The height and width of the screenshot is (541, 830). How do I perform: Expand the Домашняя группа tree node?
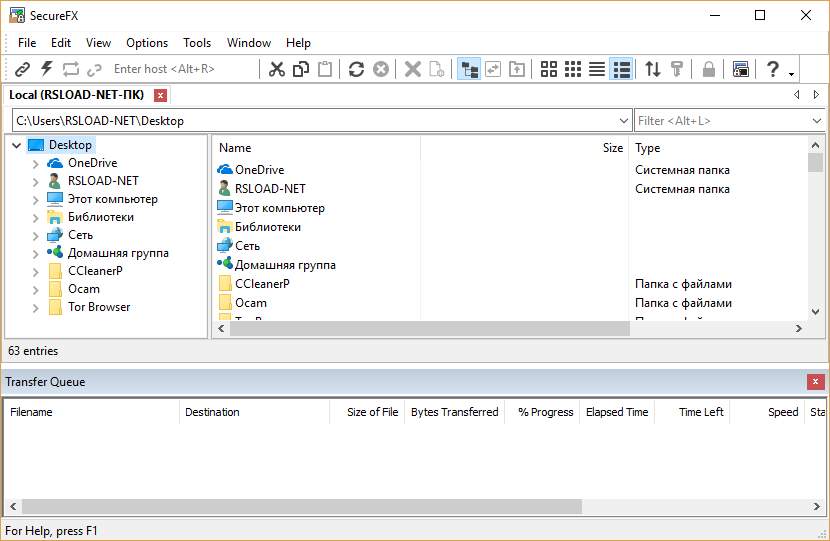pos(35,254)
